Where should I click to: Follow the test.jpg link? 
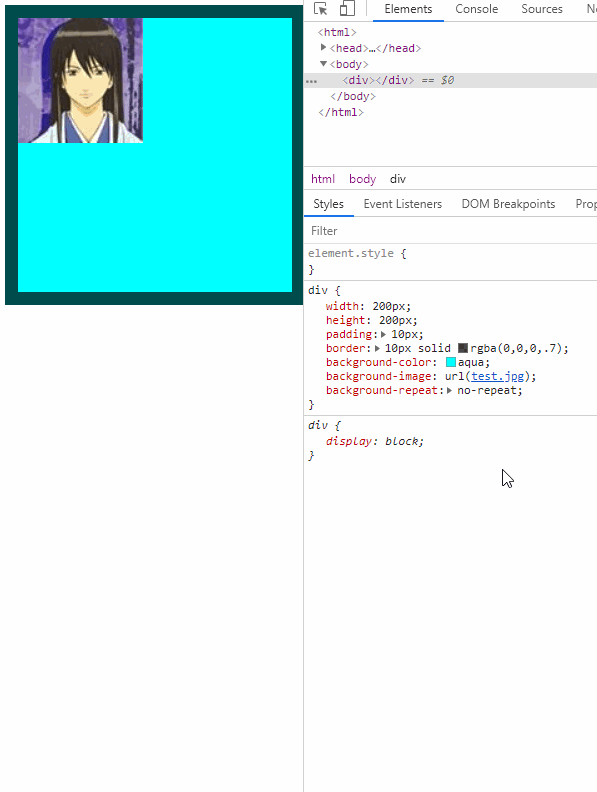point(498,376)
